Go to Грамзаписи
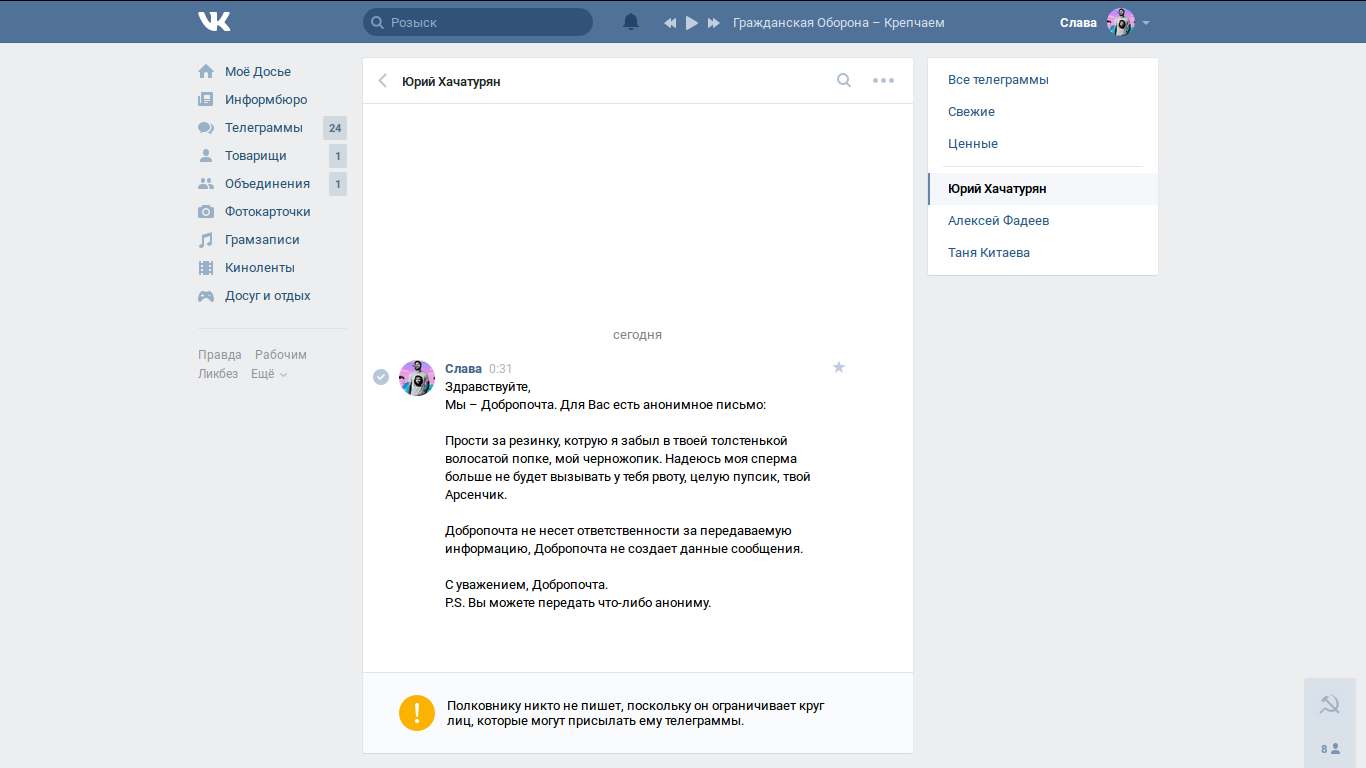1366x768 pixels. 262,240
